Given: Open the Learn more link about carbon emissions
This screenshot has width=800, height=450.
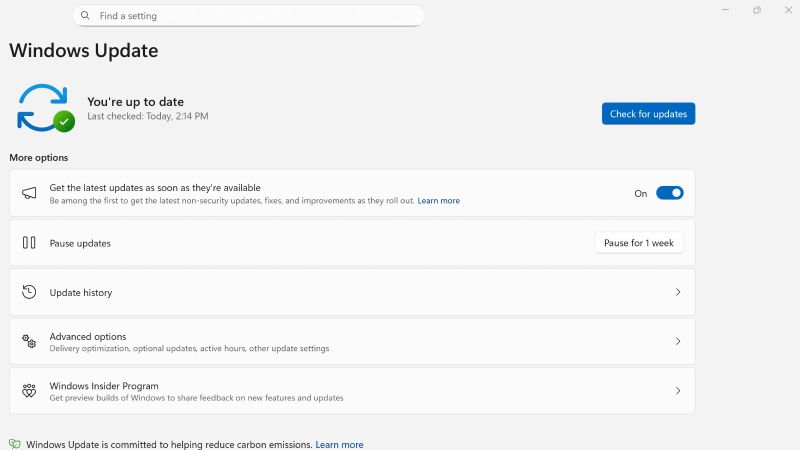Looking at the screenshot, I should (339, 444).
